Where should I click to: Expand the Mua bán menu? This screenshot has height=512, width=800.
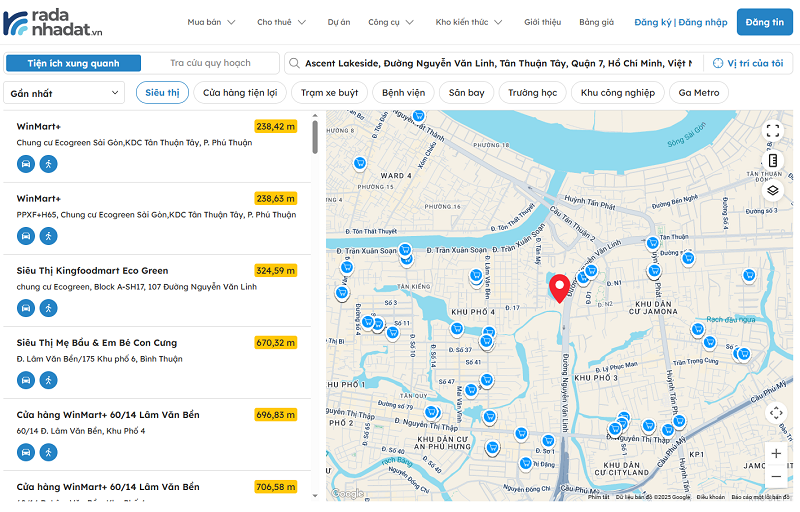point(211,22)
